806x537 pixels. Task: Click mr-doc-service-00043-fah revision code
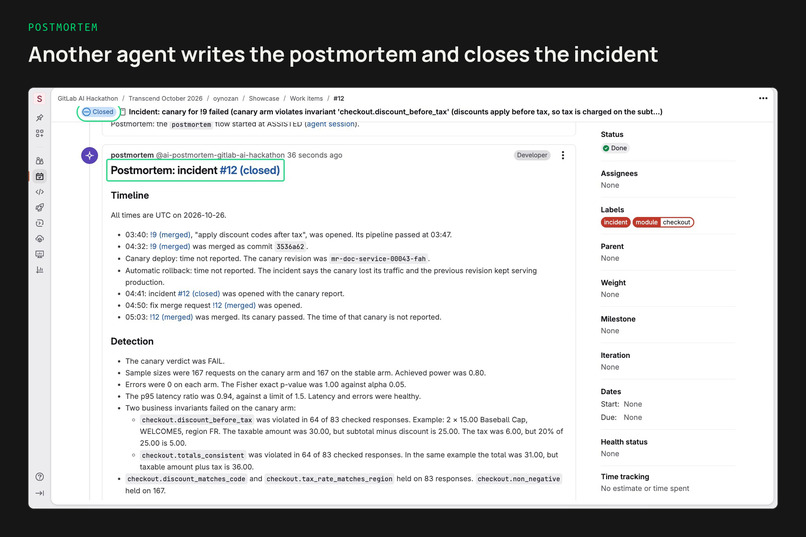click(x=378, y=258)
